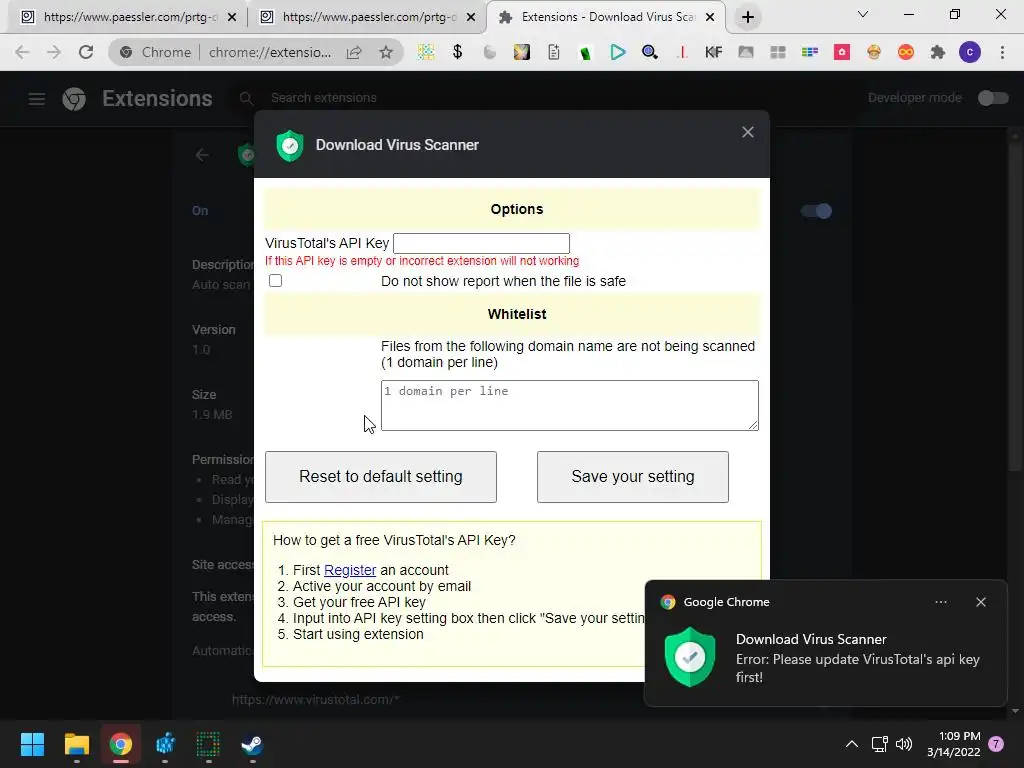
Task: Go back using the extension details arrow
Action: (x=202, y=155)
